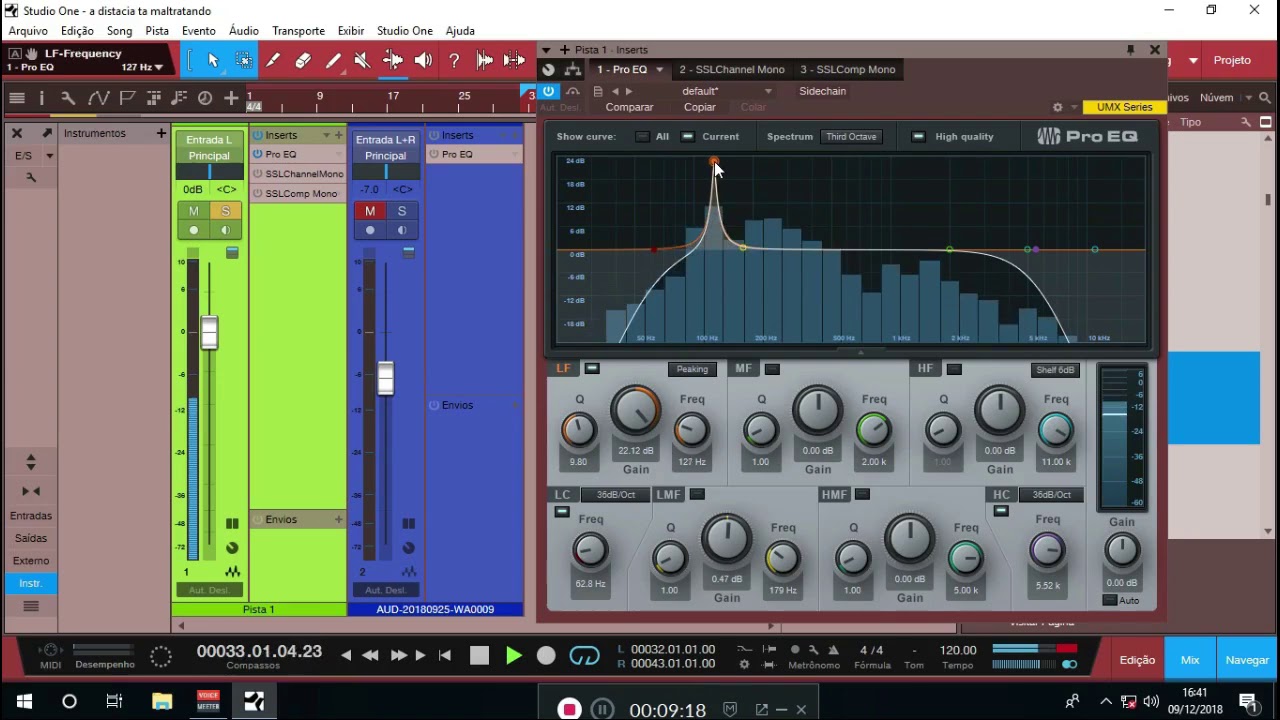The image size is (1280, 720).
Task: Add a track with plus icon
Action: [x=231, y=98]
